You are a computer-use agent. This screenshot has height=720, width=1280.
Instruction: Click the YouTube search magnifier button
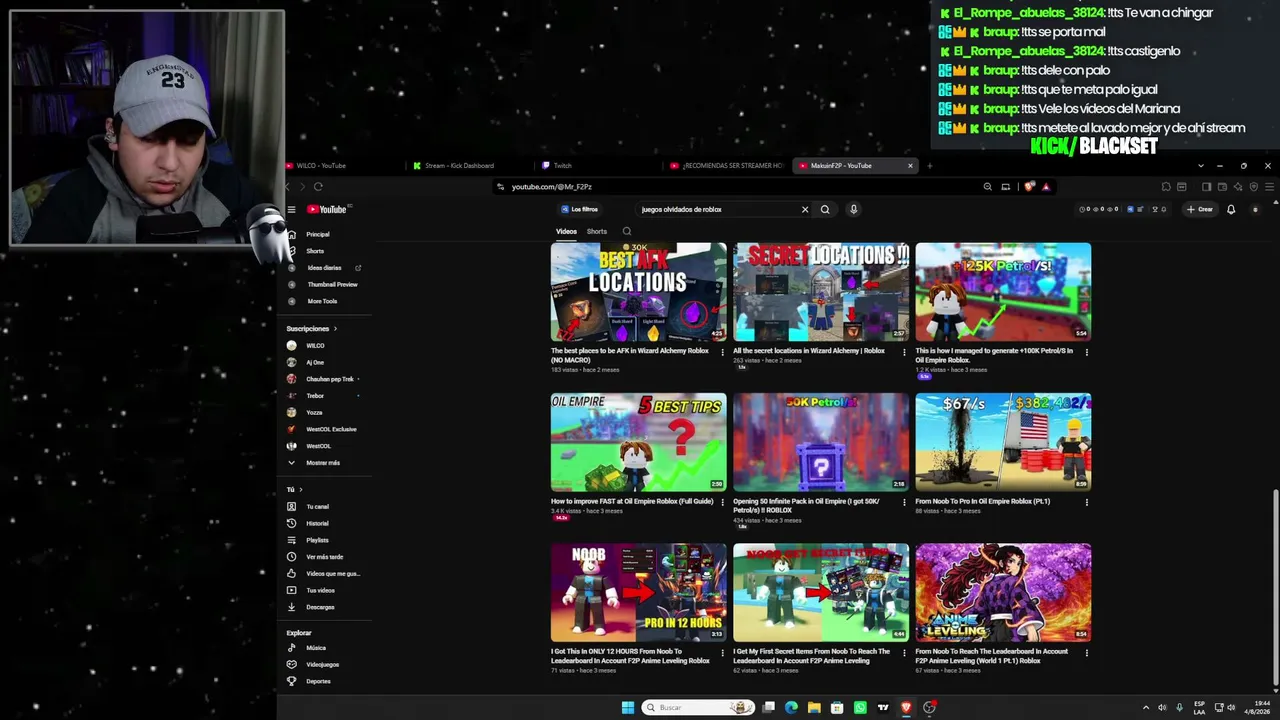pos(825,210)
